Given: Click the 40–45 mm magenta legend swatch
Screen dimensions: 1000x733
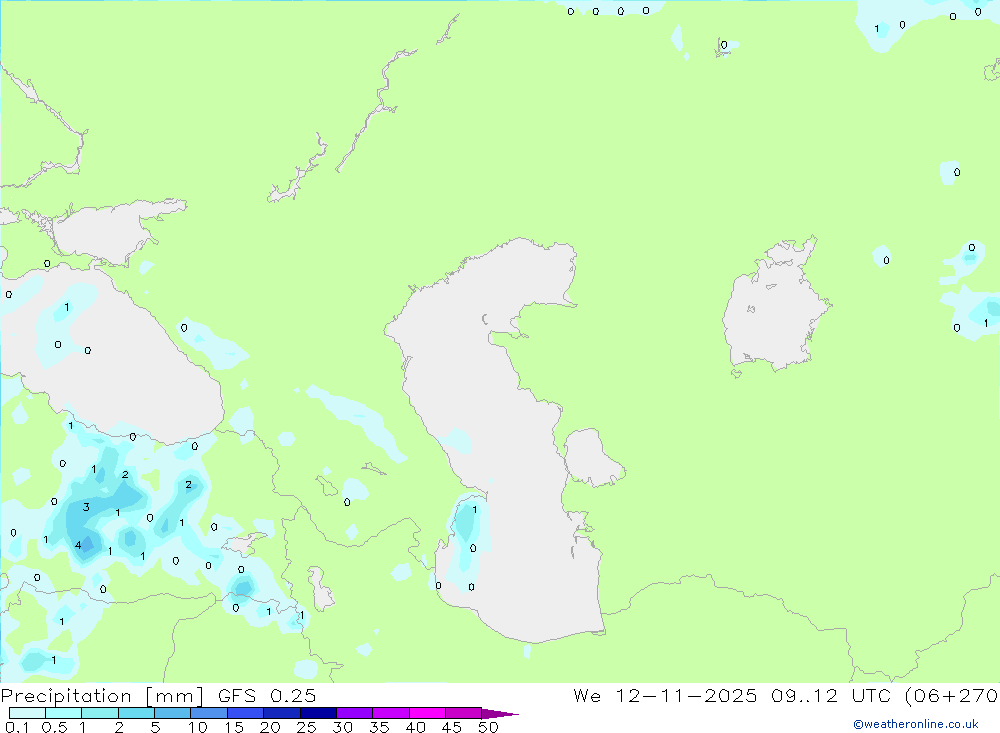Looking at the screenshot, I should click(427, 713).
